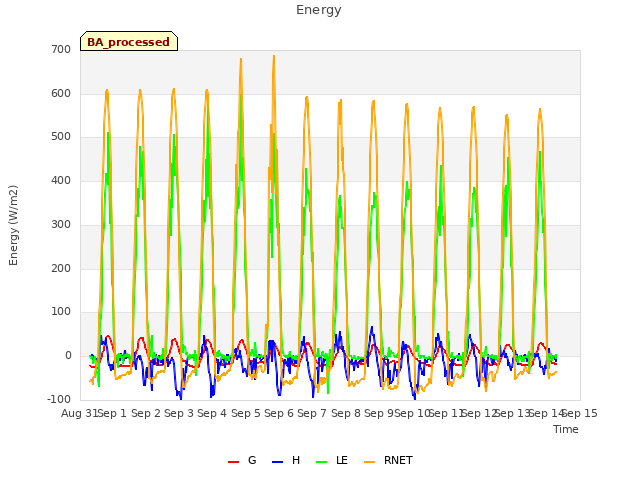Click the 0 y-axis tick label
This screenshot has height=480, width=640.
[68, 356]
